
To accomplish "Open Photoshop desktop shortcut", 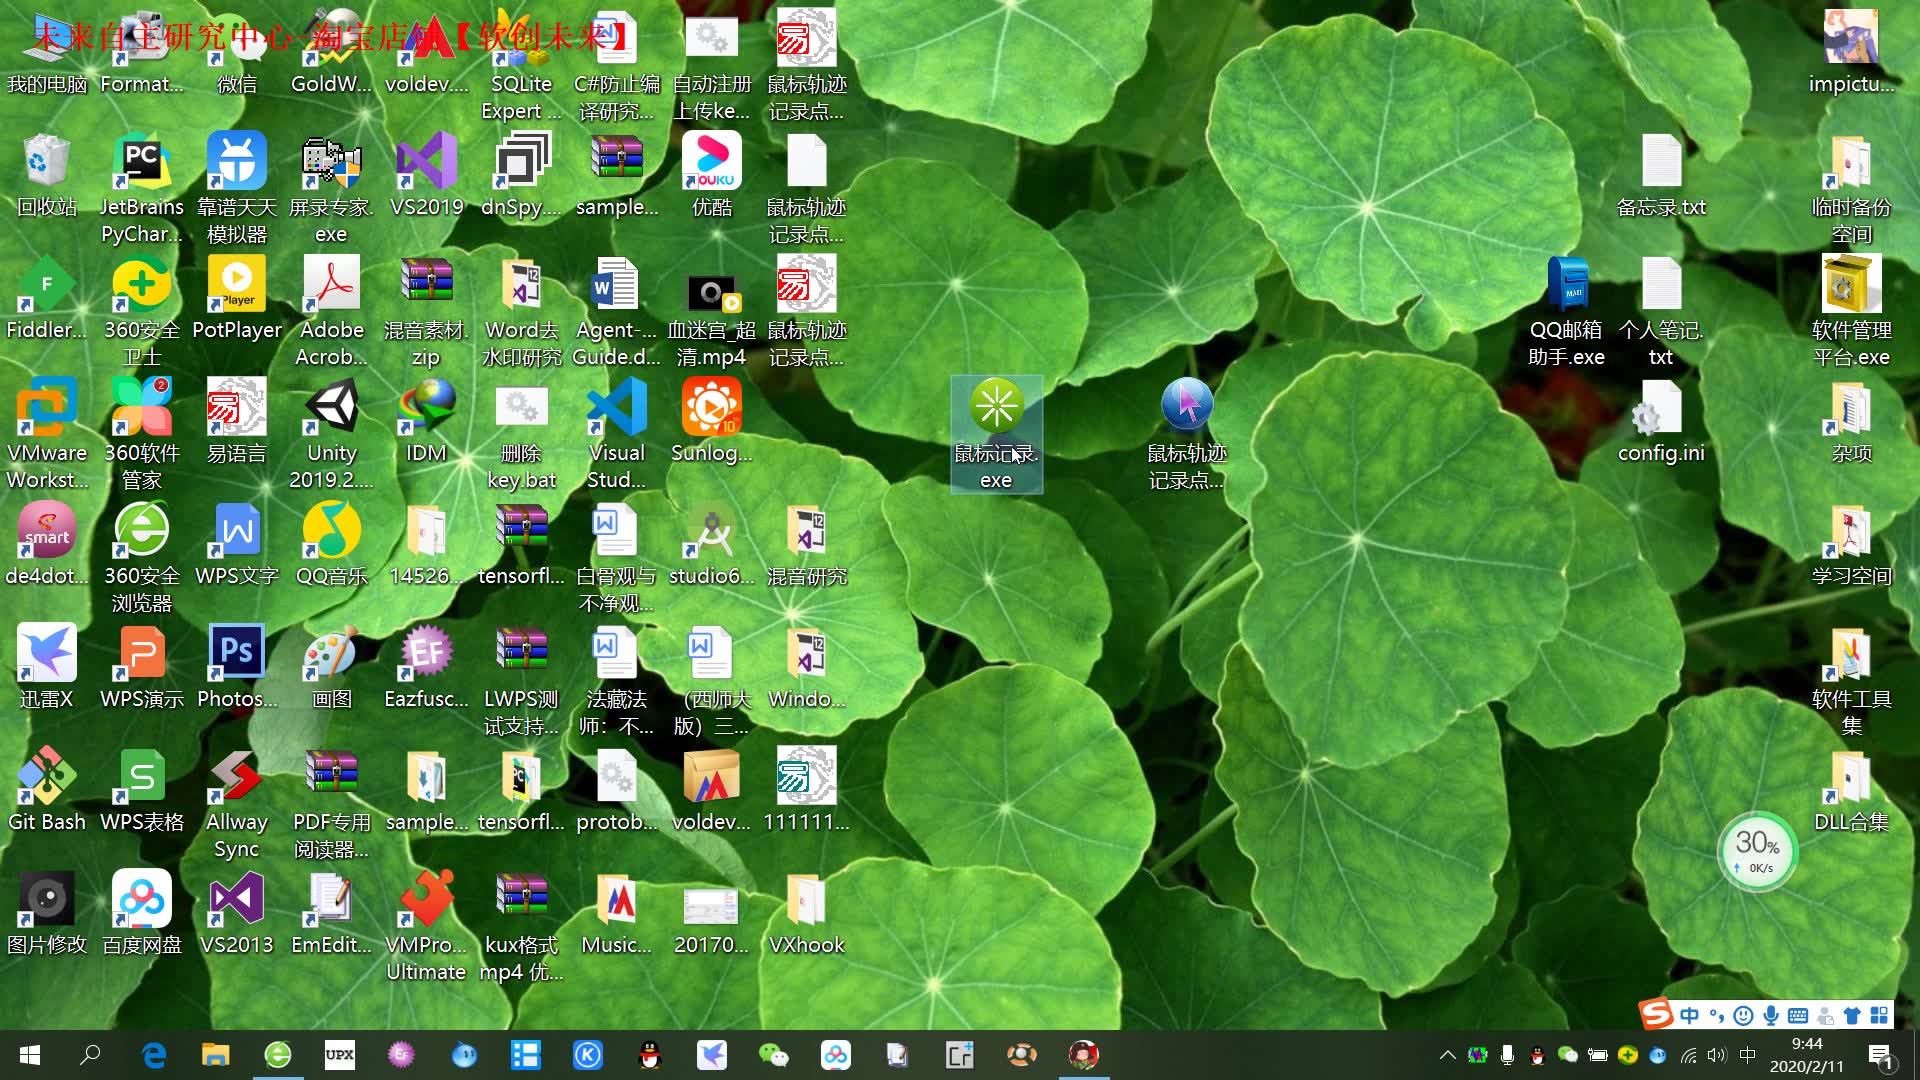I will pyautogui.click(x=236, y=667).
